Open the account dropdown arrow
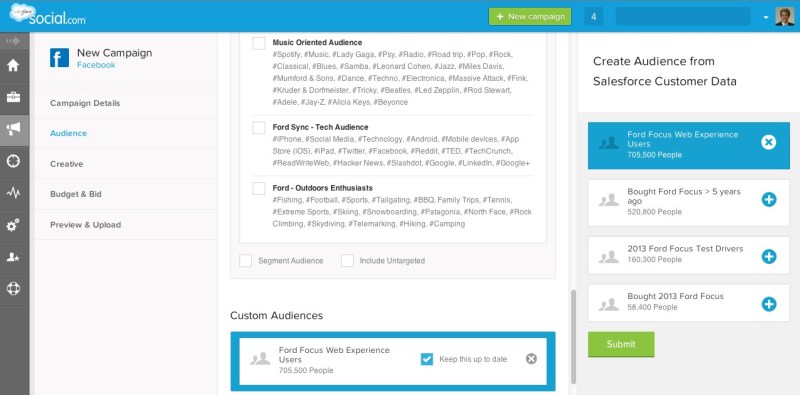This screenshot has height=395, width=800. (x=766, y=17)
